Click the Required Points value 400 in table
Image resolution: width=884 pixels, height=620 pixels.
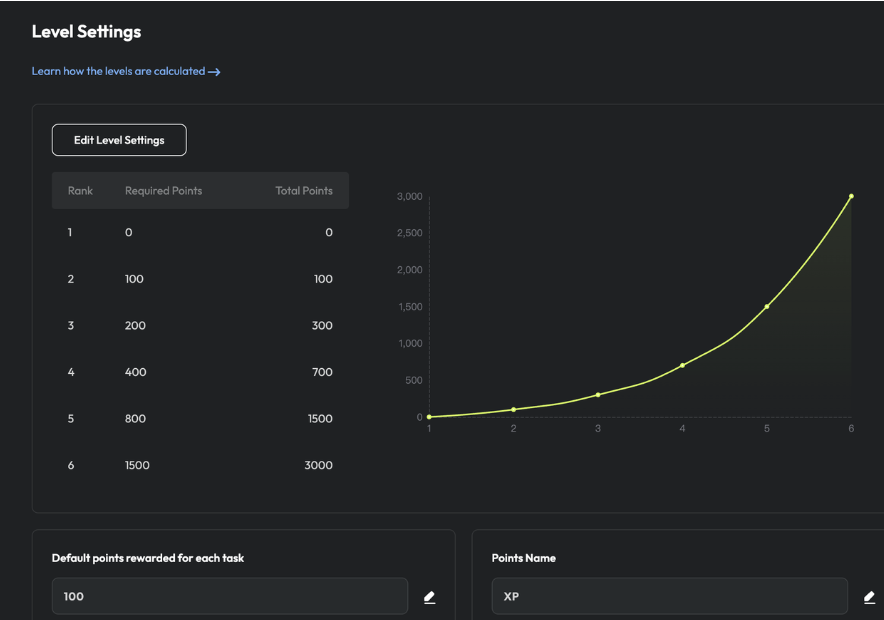click(135, 372)
